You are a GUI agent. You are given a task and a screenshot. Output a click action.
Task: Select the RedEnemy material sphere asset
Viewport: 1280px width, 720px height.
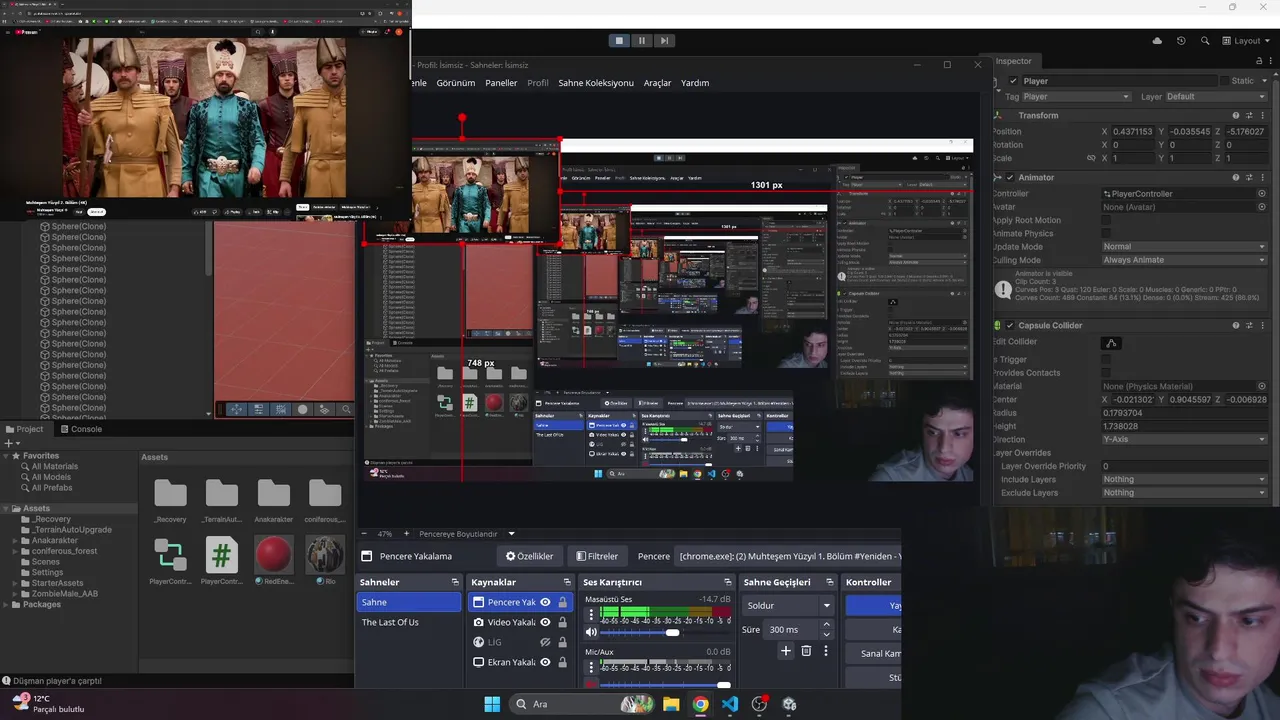[x=273, y=560]
